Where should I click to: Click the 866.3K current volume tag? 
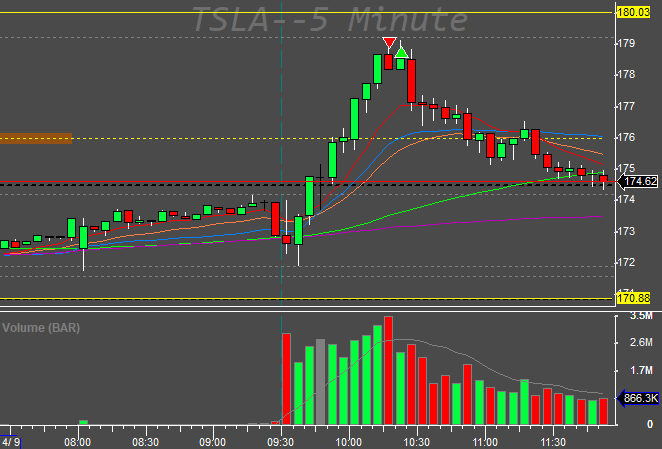640,398
